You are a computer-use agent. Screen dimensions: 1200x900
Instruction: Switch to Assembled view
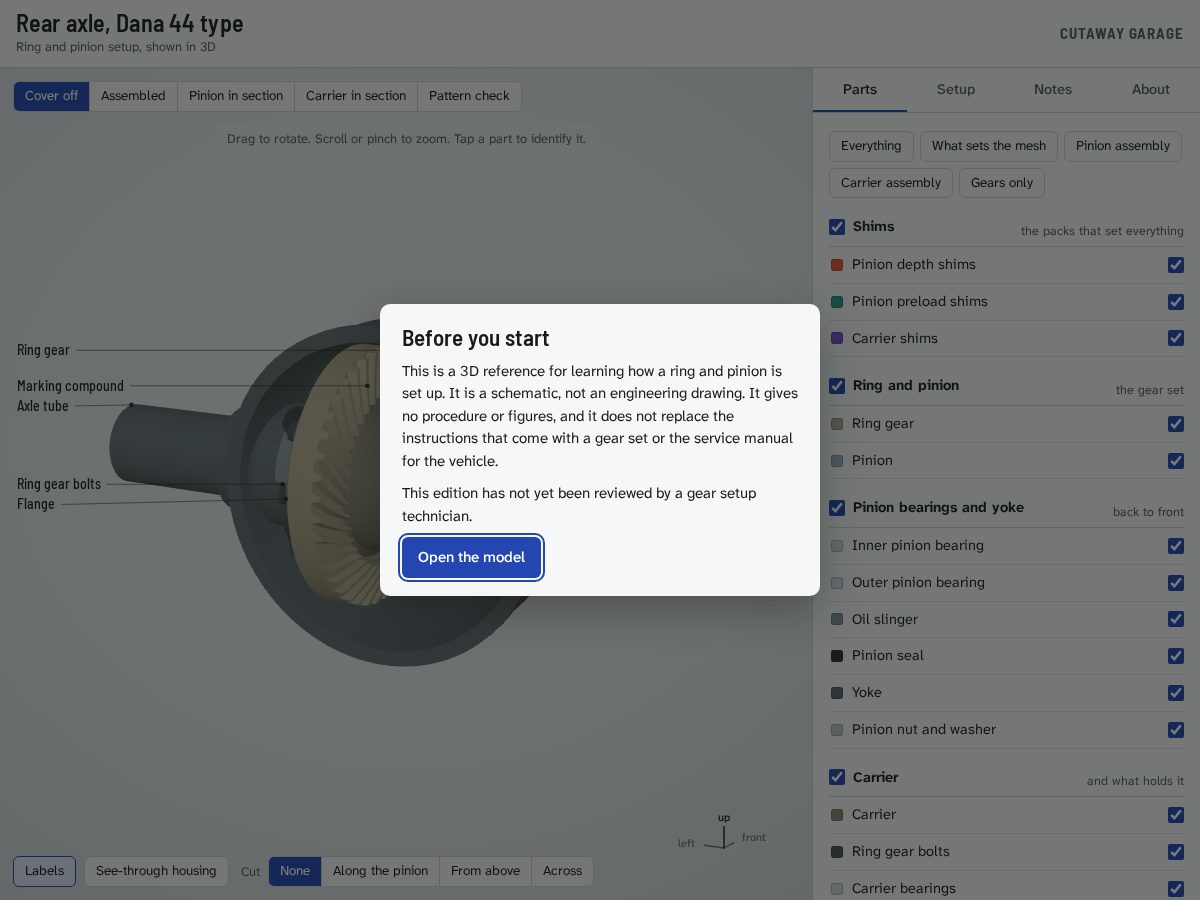133,96
